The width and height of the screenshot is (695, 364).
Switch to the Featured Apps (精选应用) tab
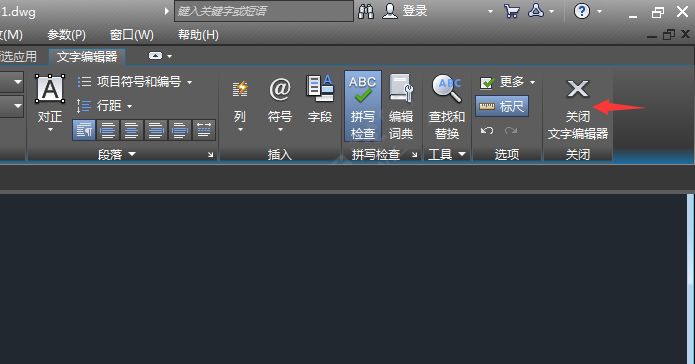tap(18, 57)
